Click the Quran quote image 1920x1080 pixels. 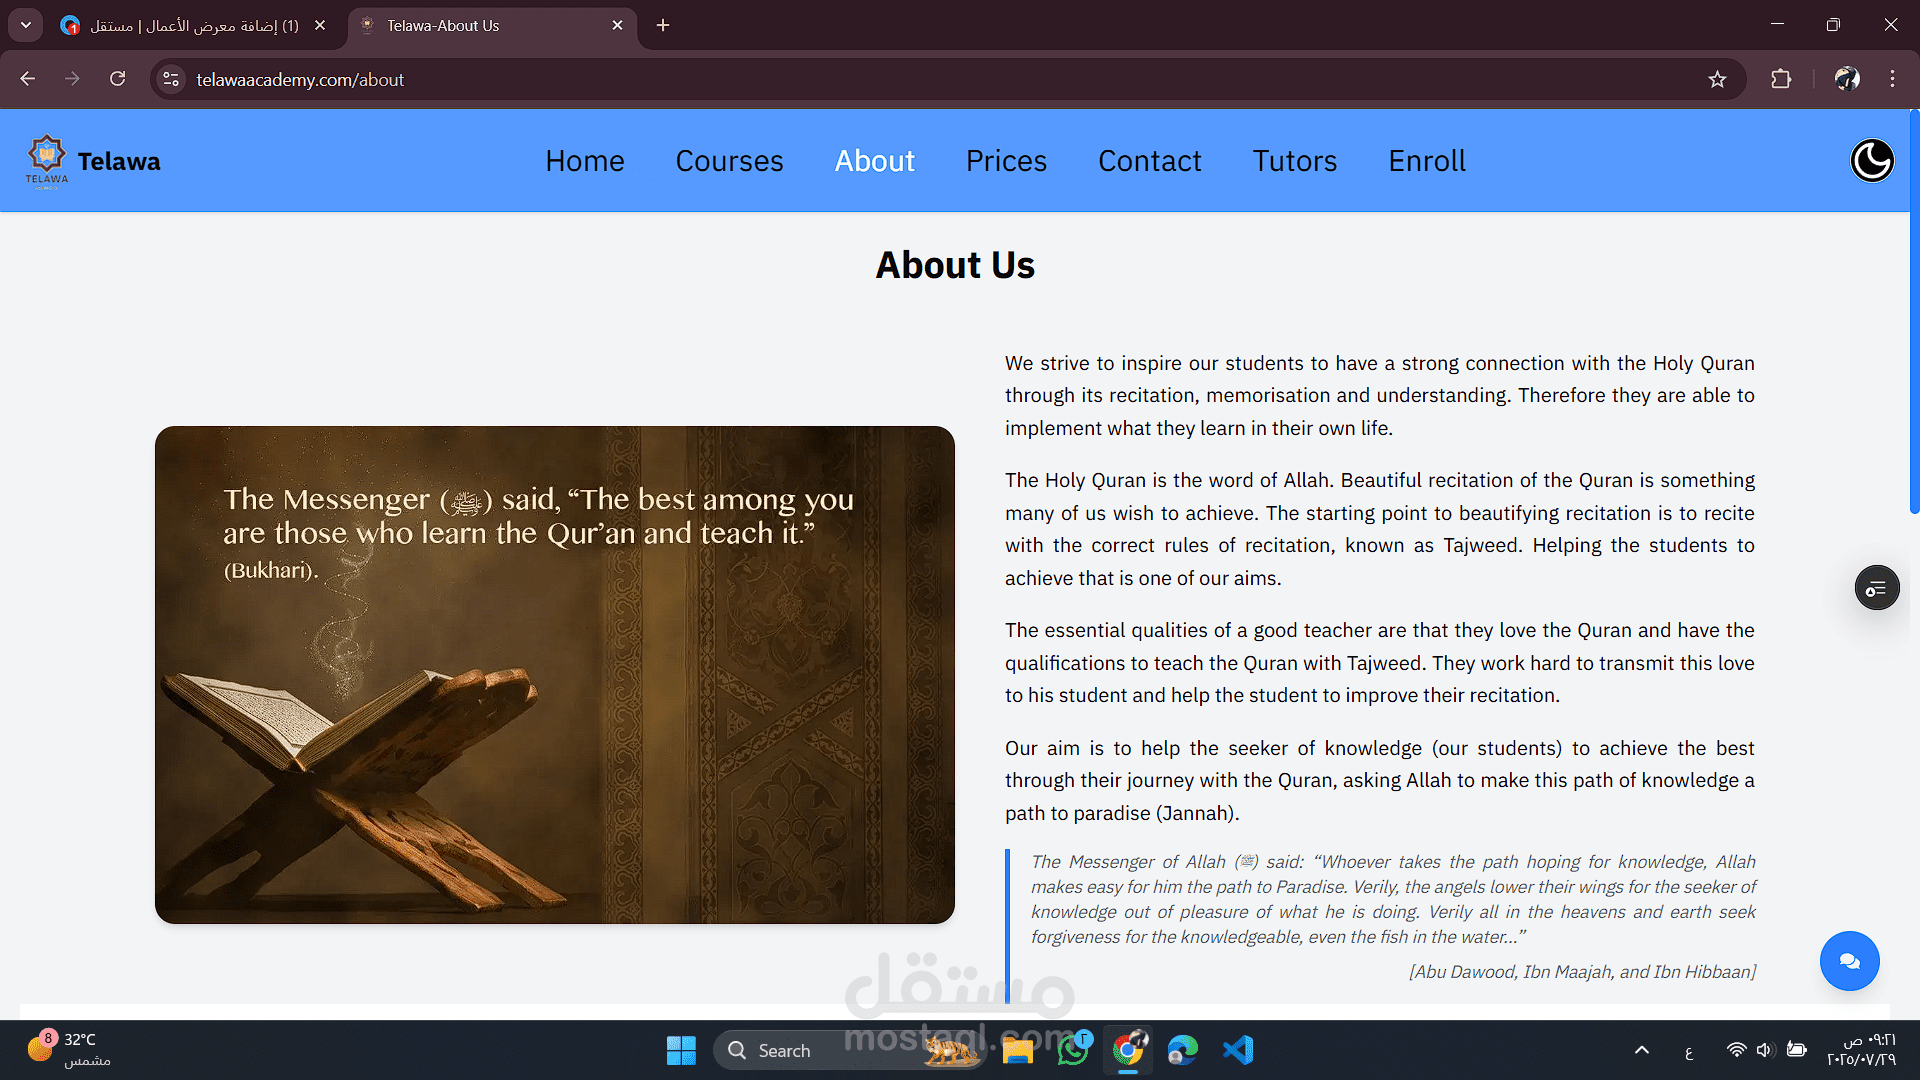pyautogui.click(x=554, y=675)
